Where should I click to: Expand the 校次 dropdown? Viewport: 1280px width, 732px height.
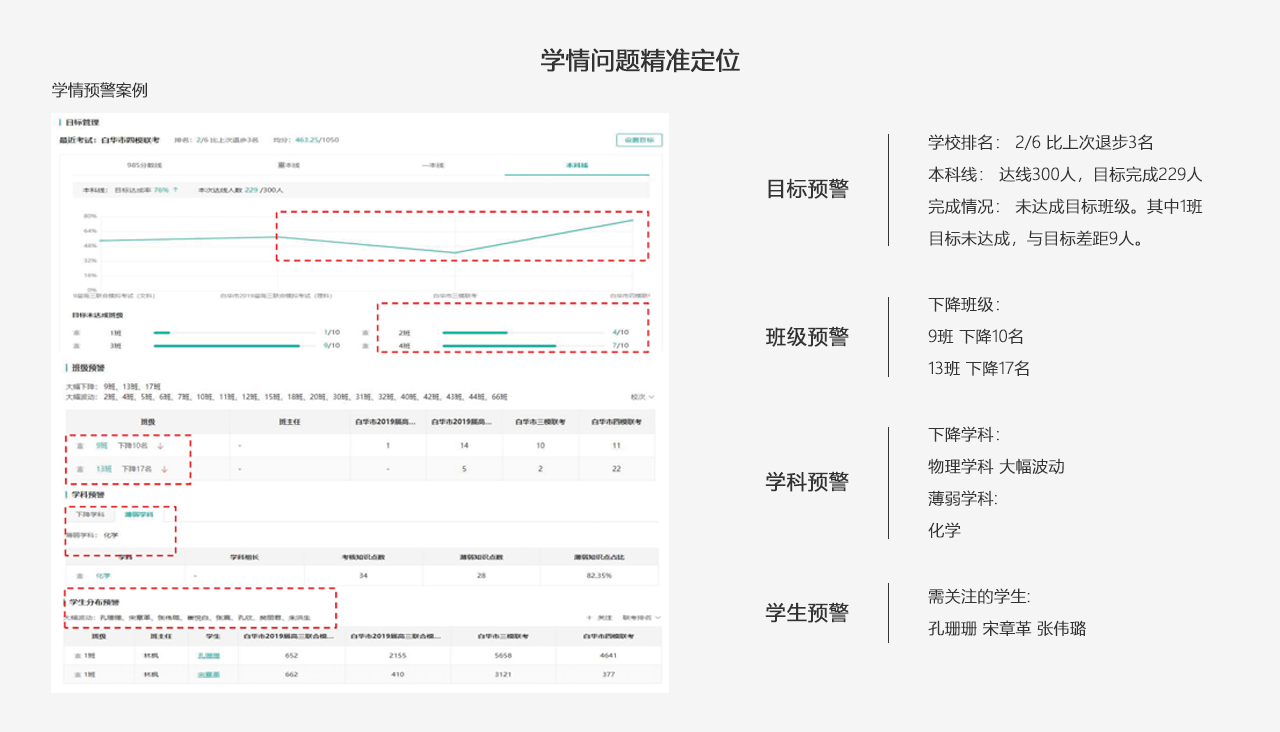tap(643, 397)
